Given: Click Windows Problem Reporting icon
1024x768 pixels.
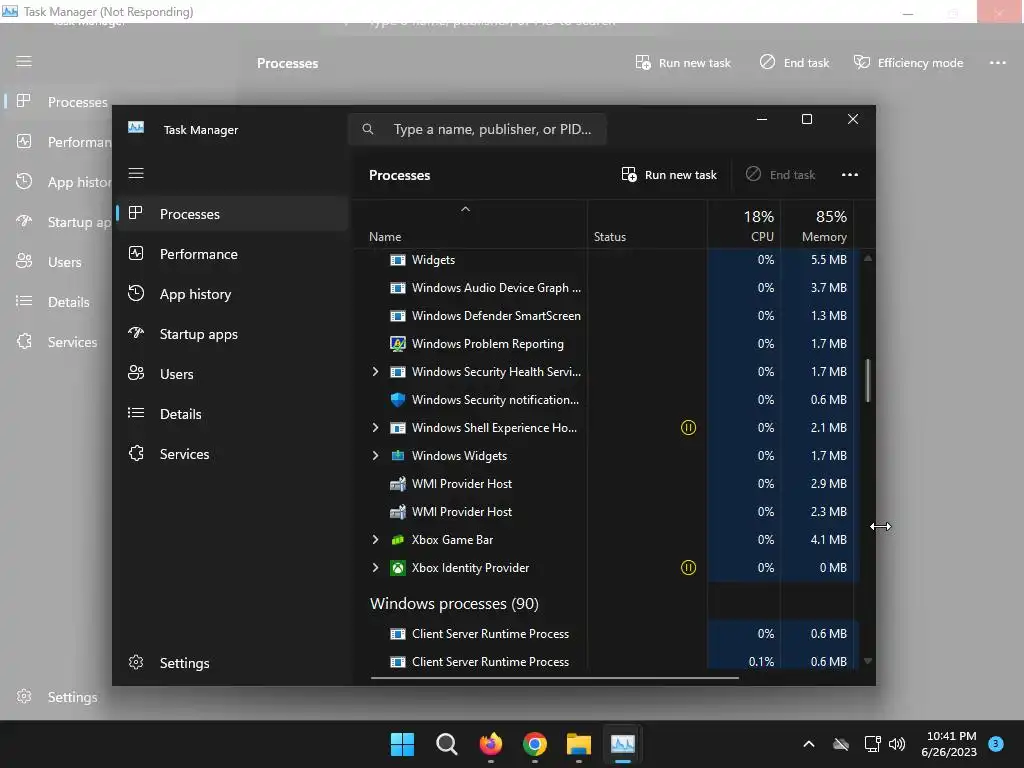Looking at the screenshot, I should coord(398,344).
